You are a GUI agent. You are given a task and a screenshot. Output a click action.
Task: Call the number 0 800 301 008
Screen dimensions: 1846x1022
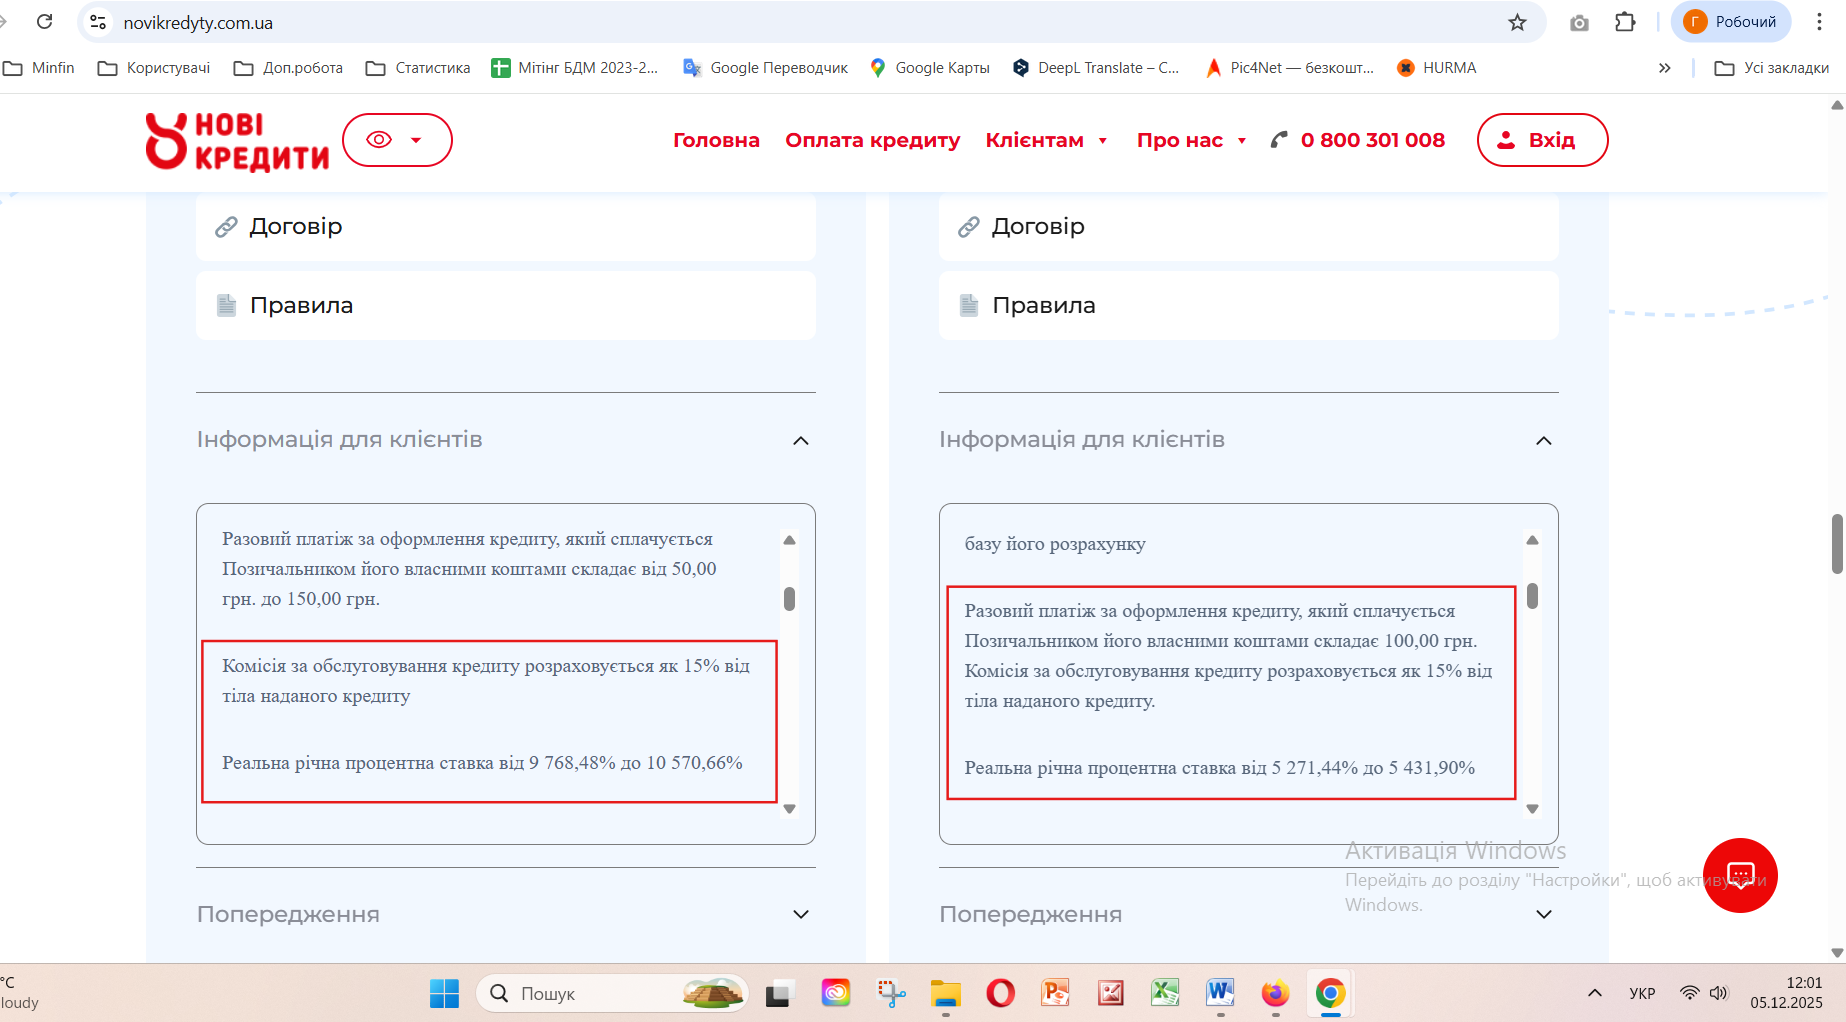1358,140
